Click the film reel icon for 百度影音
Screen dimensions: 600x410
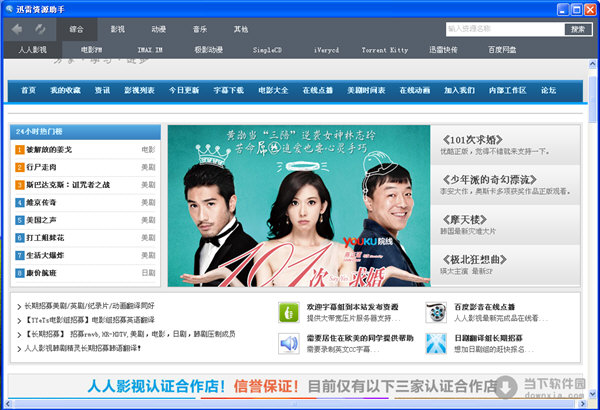[x=436, y=312]
